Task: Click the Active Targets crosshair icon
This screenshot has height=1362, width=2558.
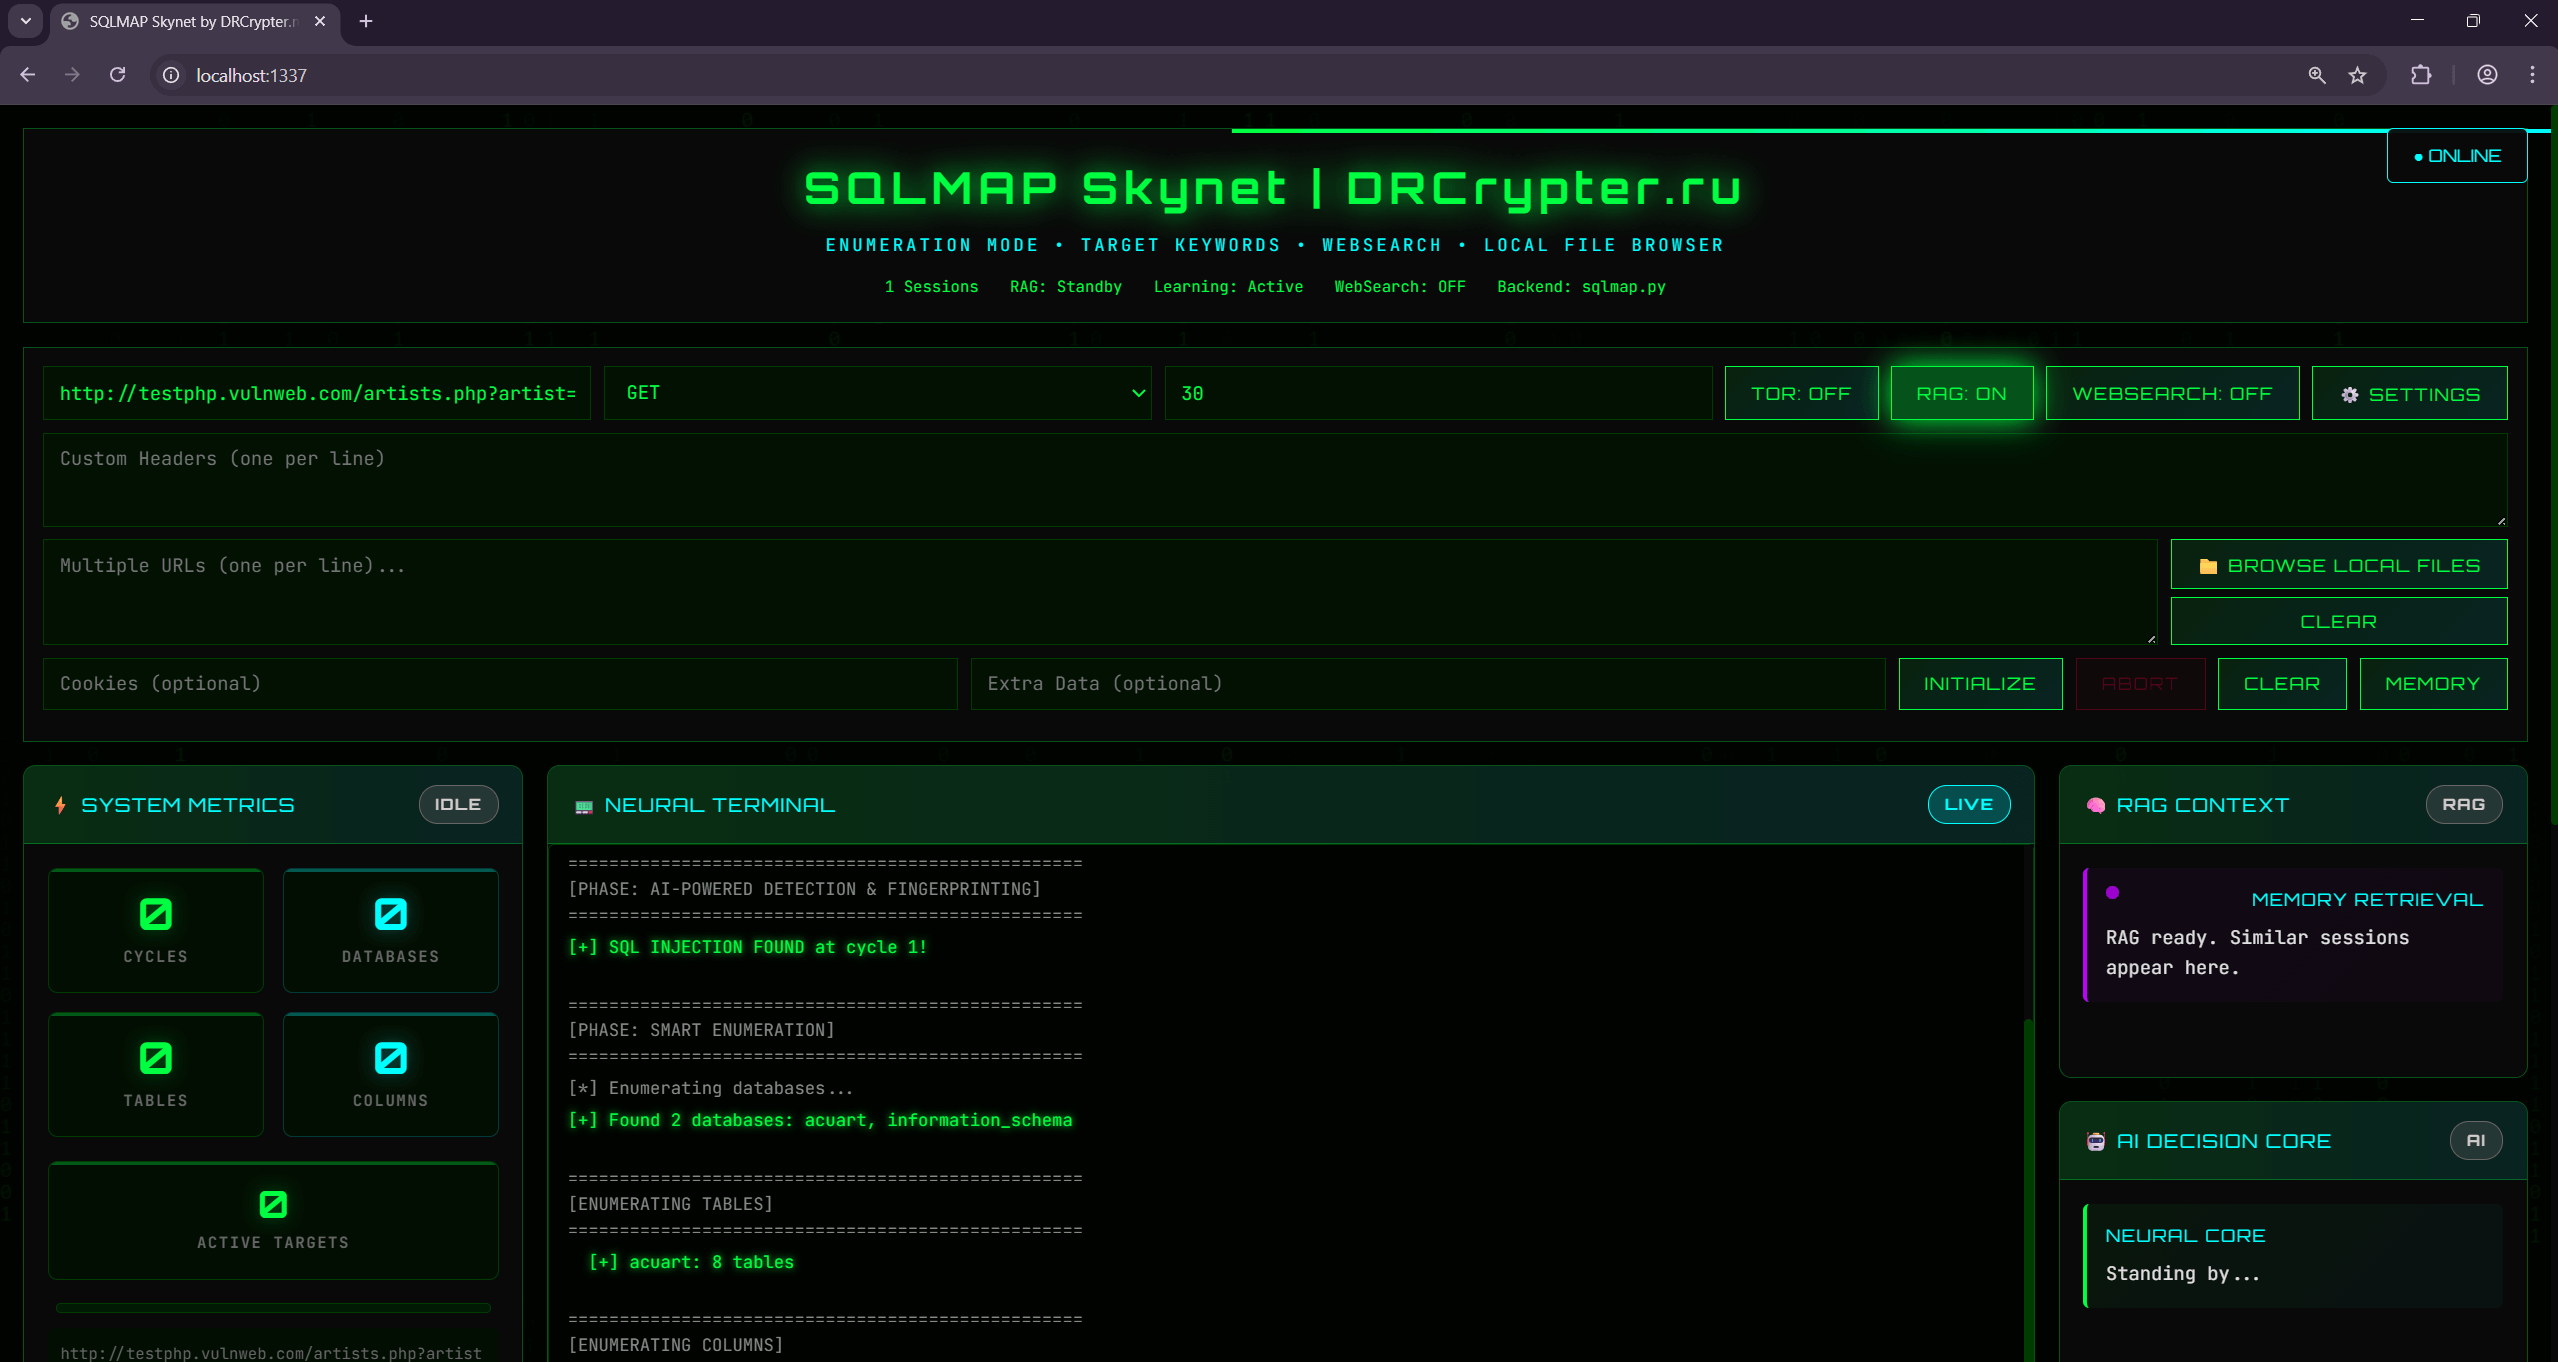Action: point(273,1203)
